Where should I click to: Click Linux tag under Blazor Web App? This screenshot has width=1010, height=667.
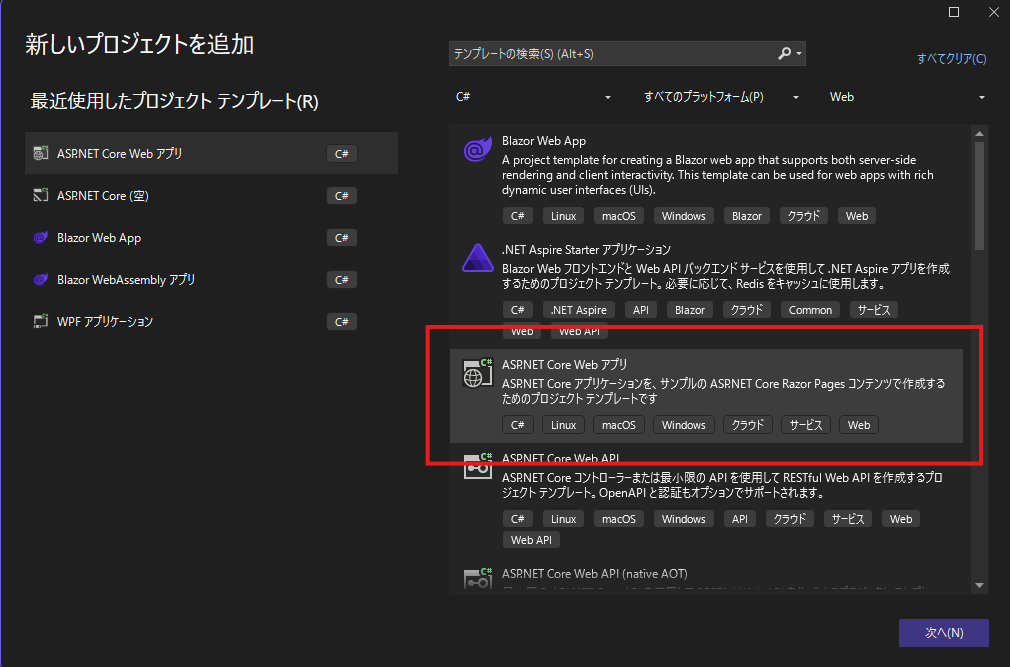coord(563,216)
